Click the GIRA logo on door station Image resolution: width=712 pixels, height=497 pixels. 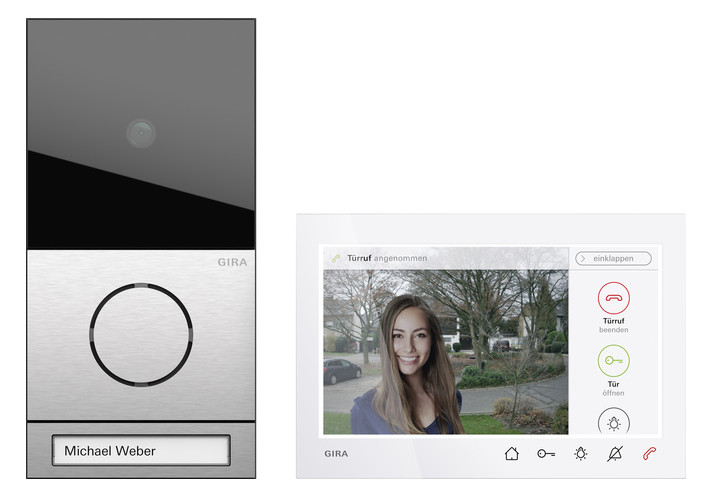click(x=232, y=263)
